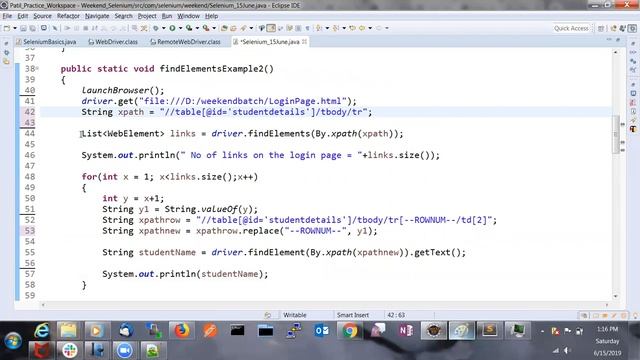Open the Refactor menu
Image resolution: width=640 pixels, height=360 pixels.
tap(68, 16)
